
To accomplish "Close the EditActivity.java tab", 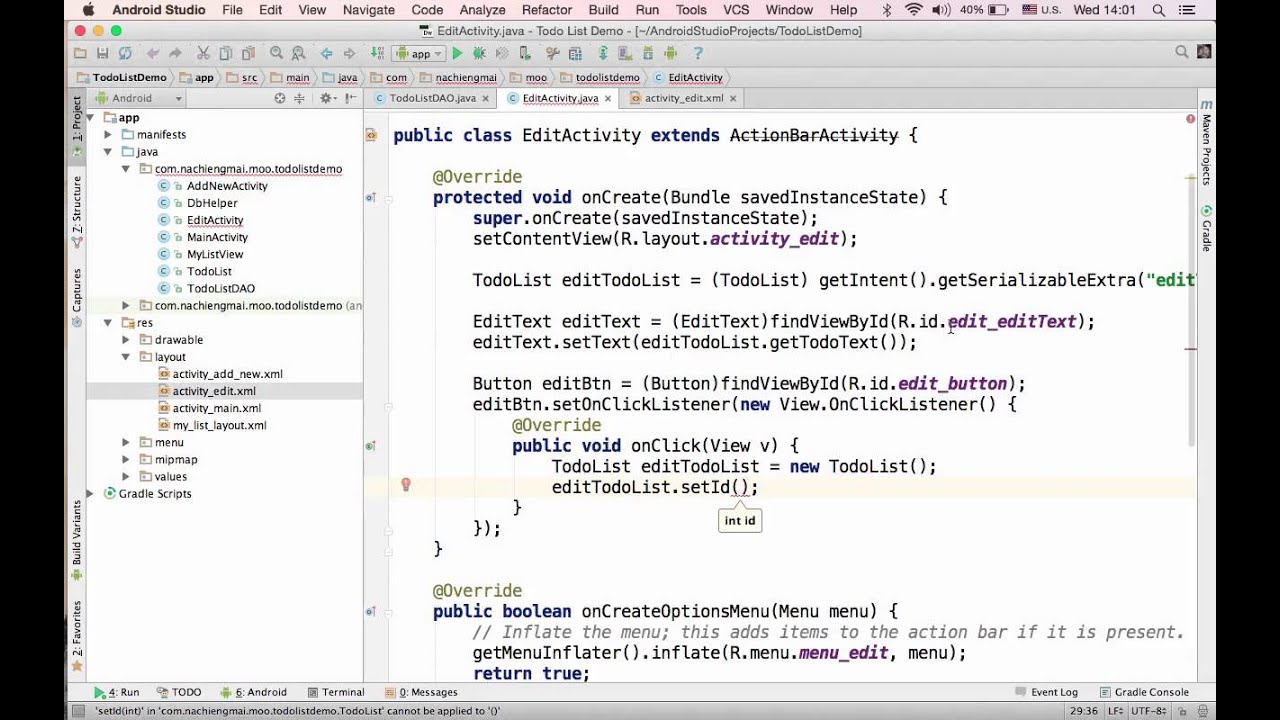I will click(x=607, y=98).
